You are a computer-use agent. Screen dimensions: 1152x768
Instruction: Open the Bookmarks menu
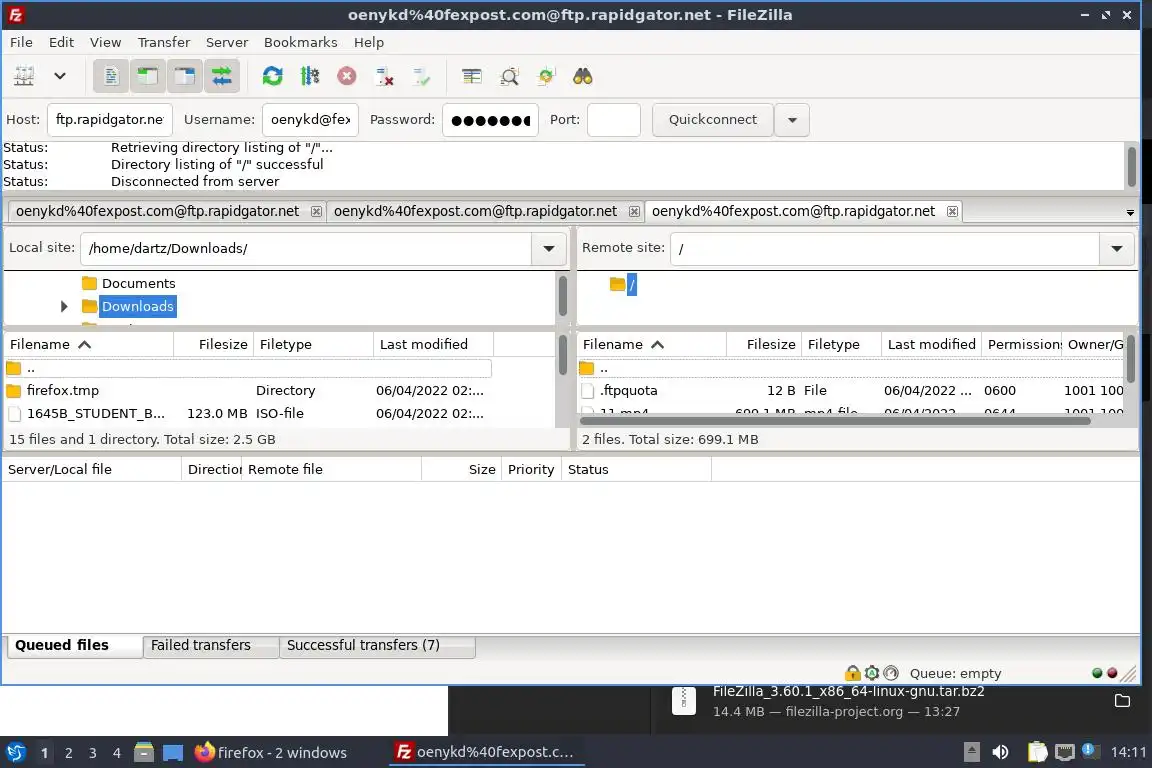tap(300, 43)
